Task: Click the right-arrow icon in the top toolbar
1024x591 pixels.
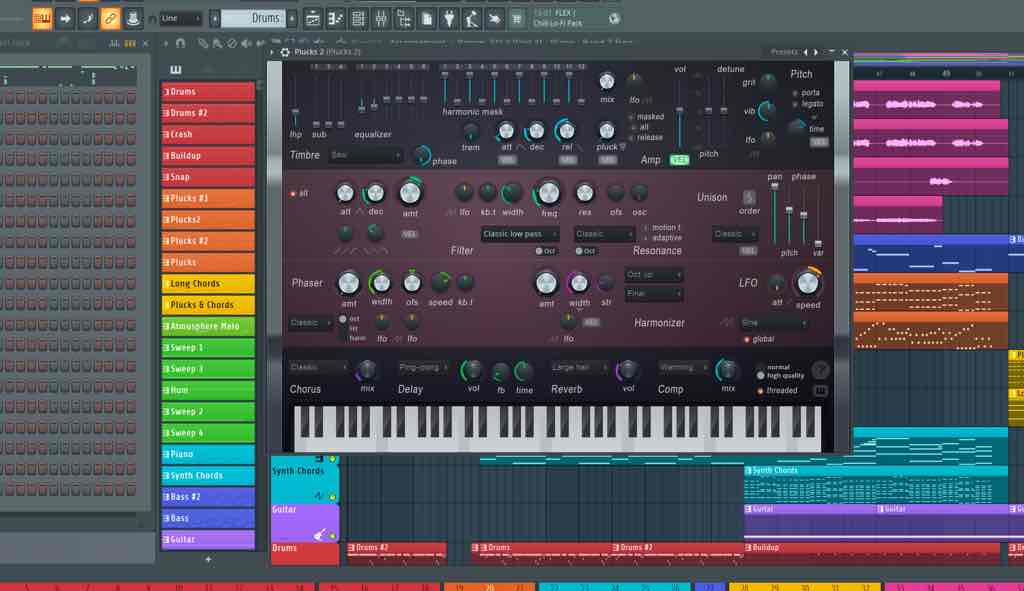Action: pyautogui.click(x=65, y=19)
